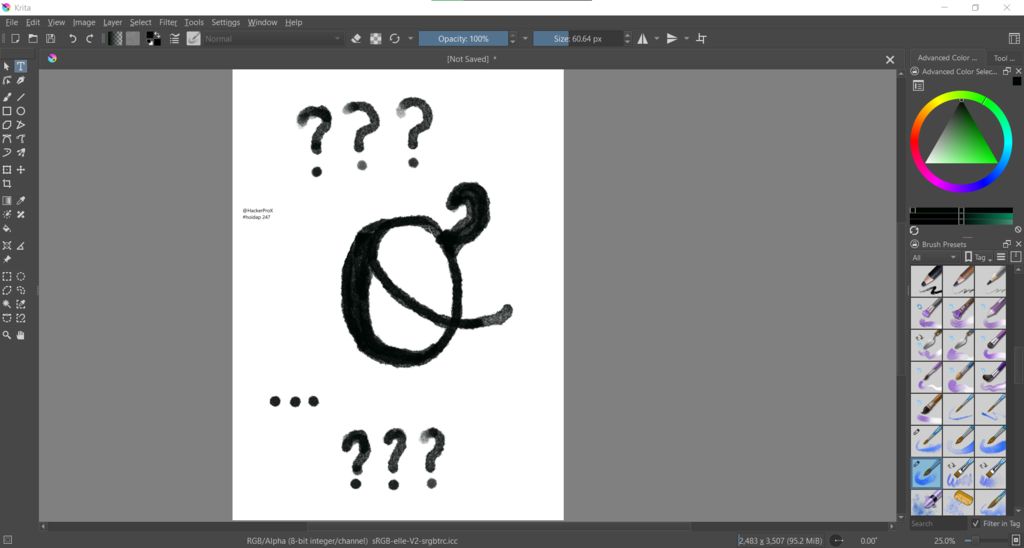Toggle vertical mirror tool

click(x=672, y=39)
